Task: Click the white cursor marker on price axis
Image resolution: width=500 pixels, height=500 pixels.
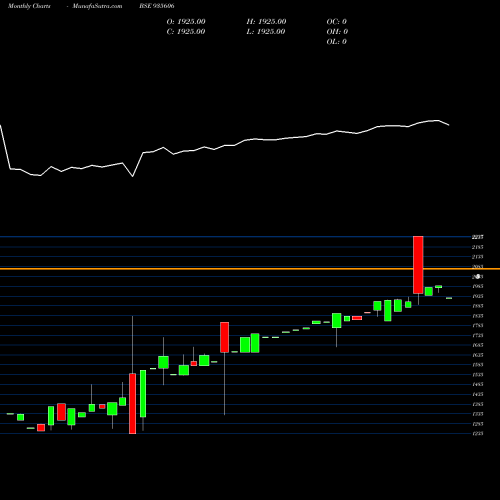Action: [x=478, y=276]
